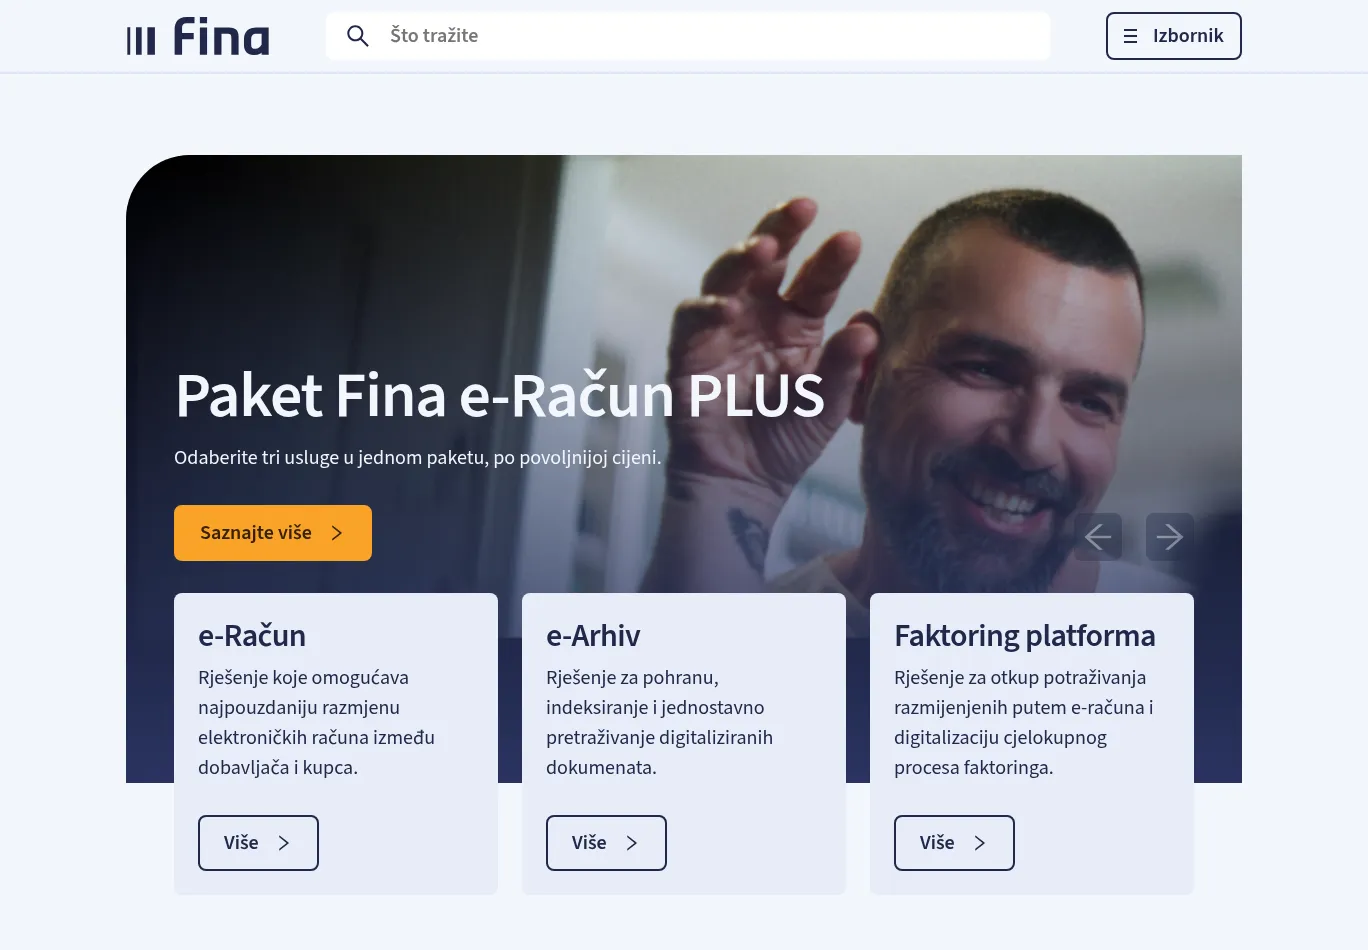Viewport: 1368px width, 950px height.
Task: Click the Saznajte više button
Action: click(273, 533)
